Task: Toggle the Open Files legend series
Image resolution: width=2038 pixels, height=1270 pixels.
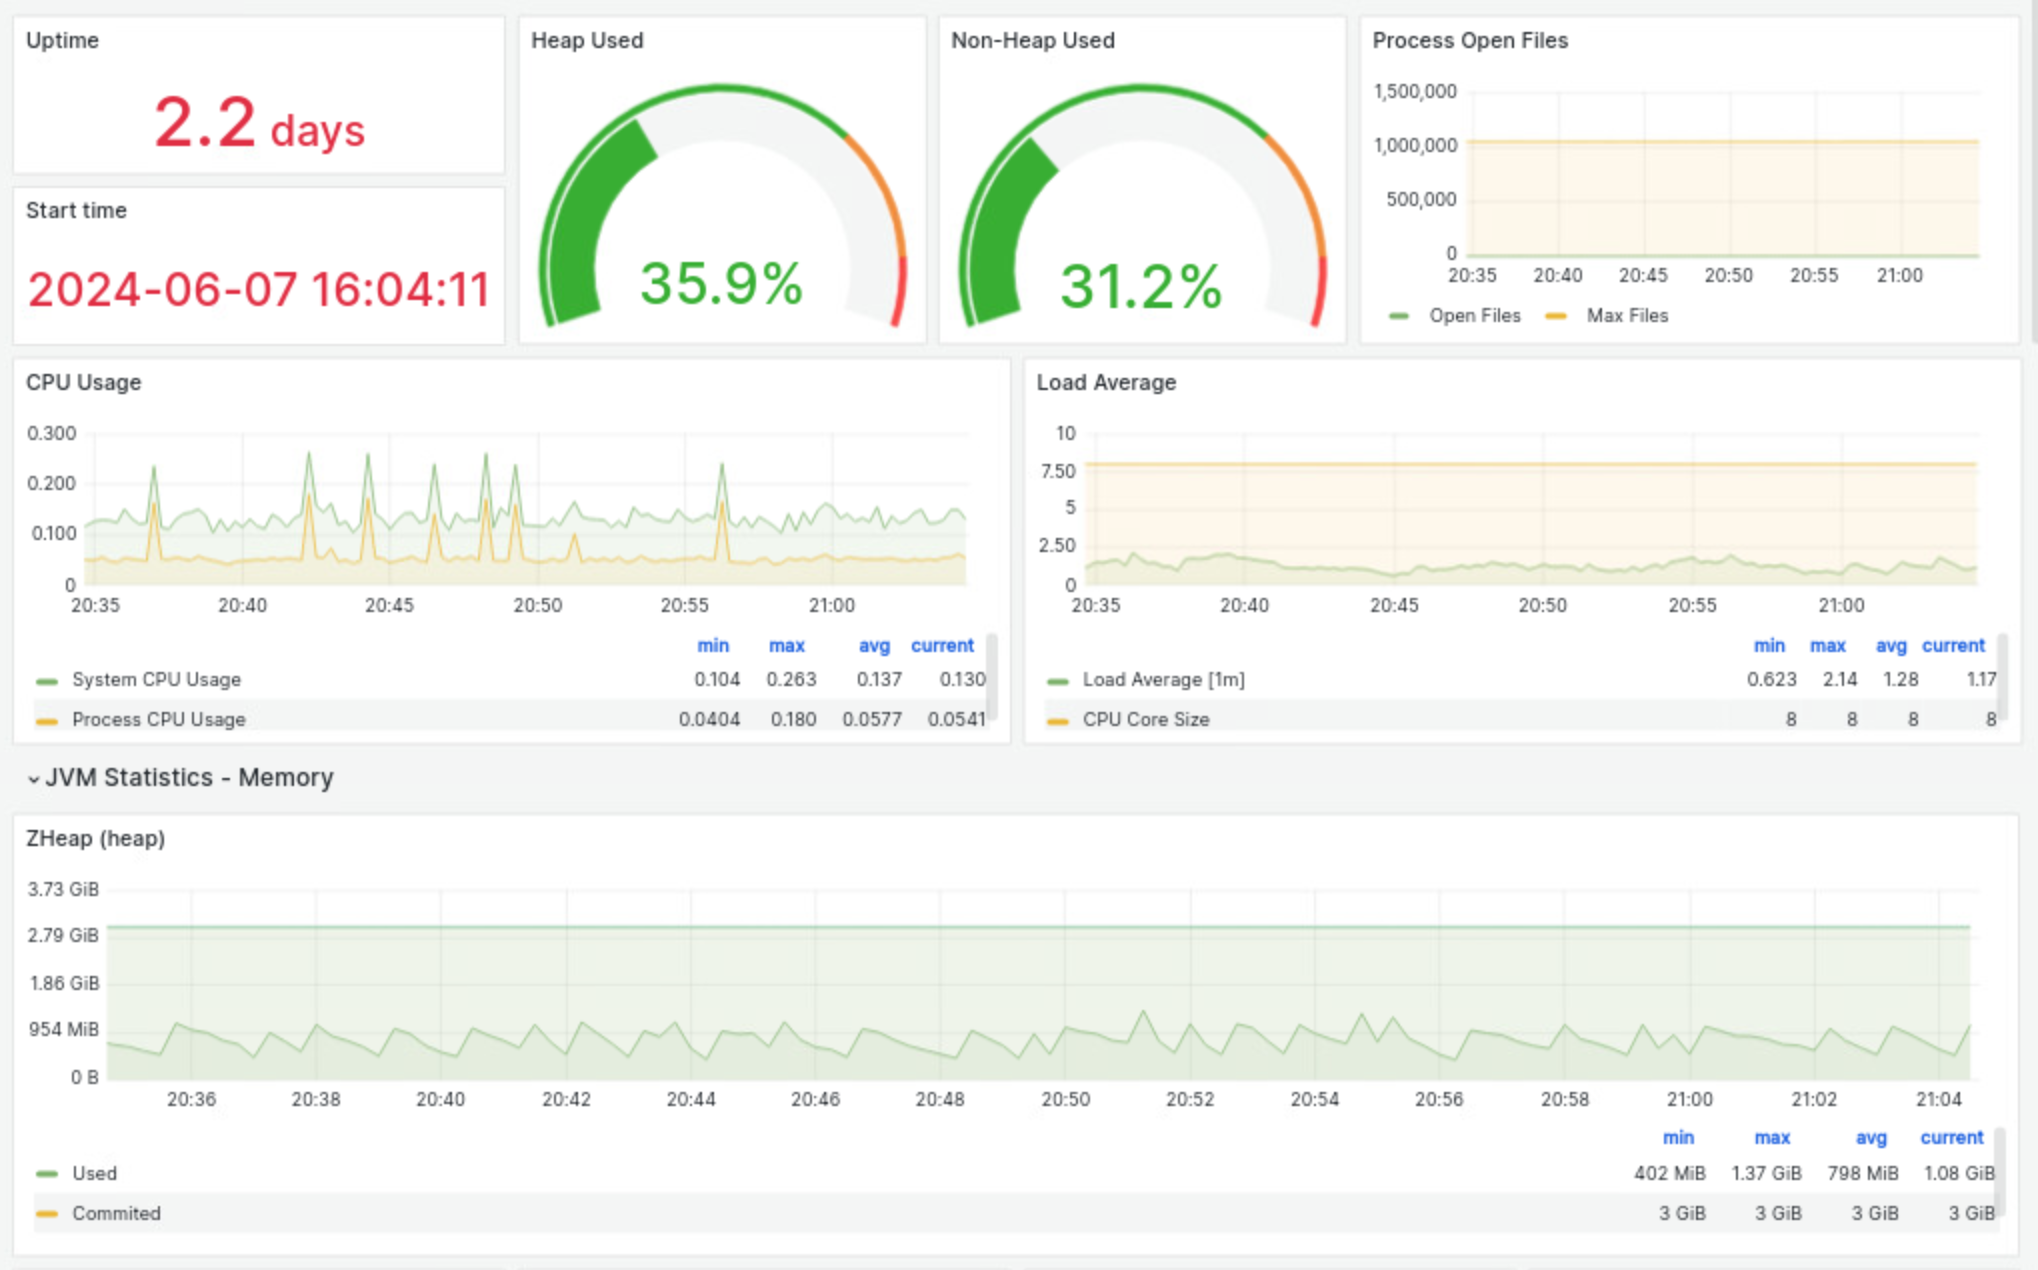Action: click(x=1474, y=315)
